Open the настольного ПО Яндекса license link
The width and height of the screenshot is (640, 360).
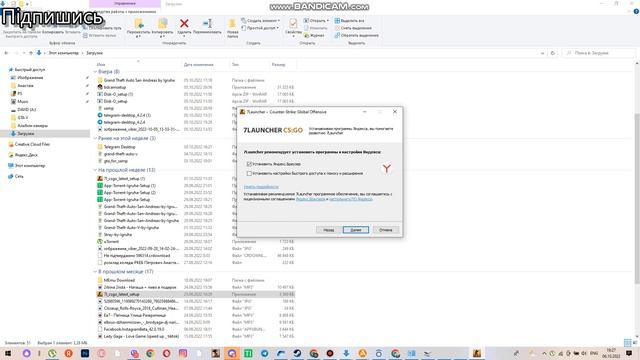coord(351,199)
